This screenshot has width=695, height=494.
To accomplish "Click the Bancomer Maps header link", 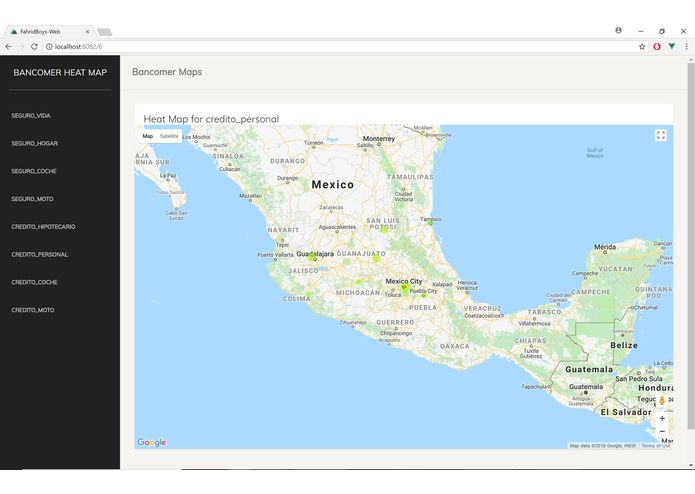I will pyautogui.click(x=167, y=72).
